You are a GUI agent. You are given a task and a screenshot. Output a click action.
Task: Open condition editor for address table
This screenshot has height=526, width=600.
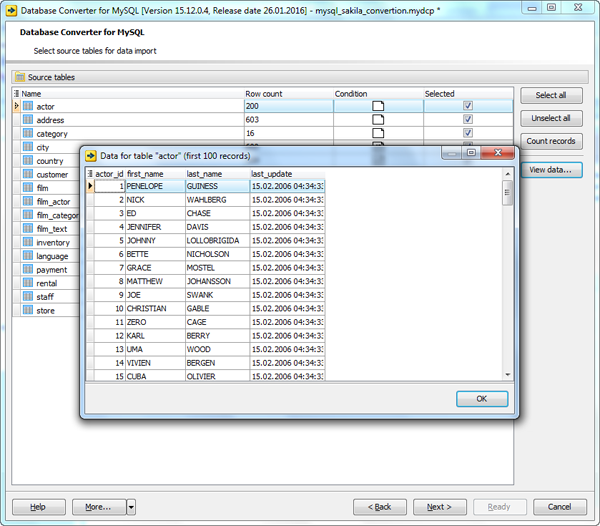378,119
